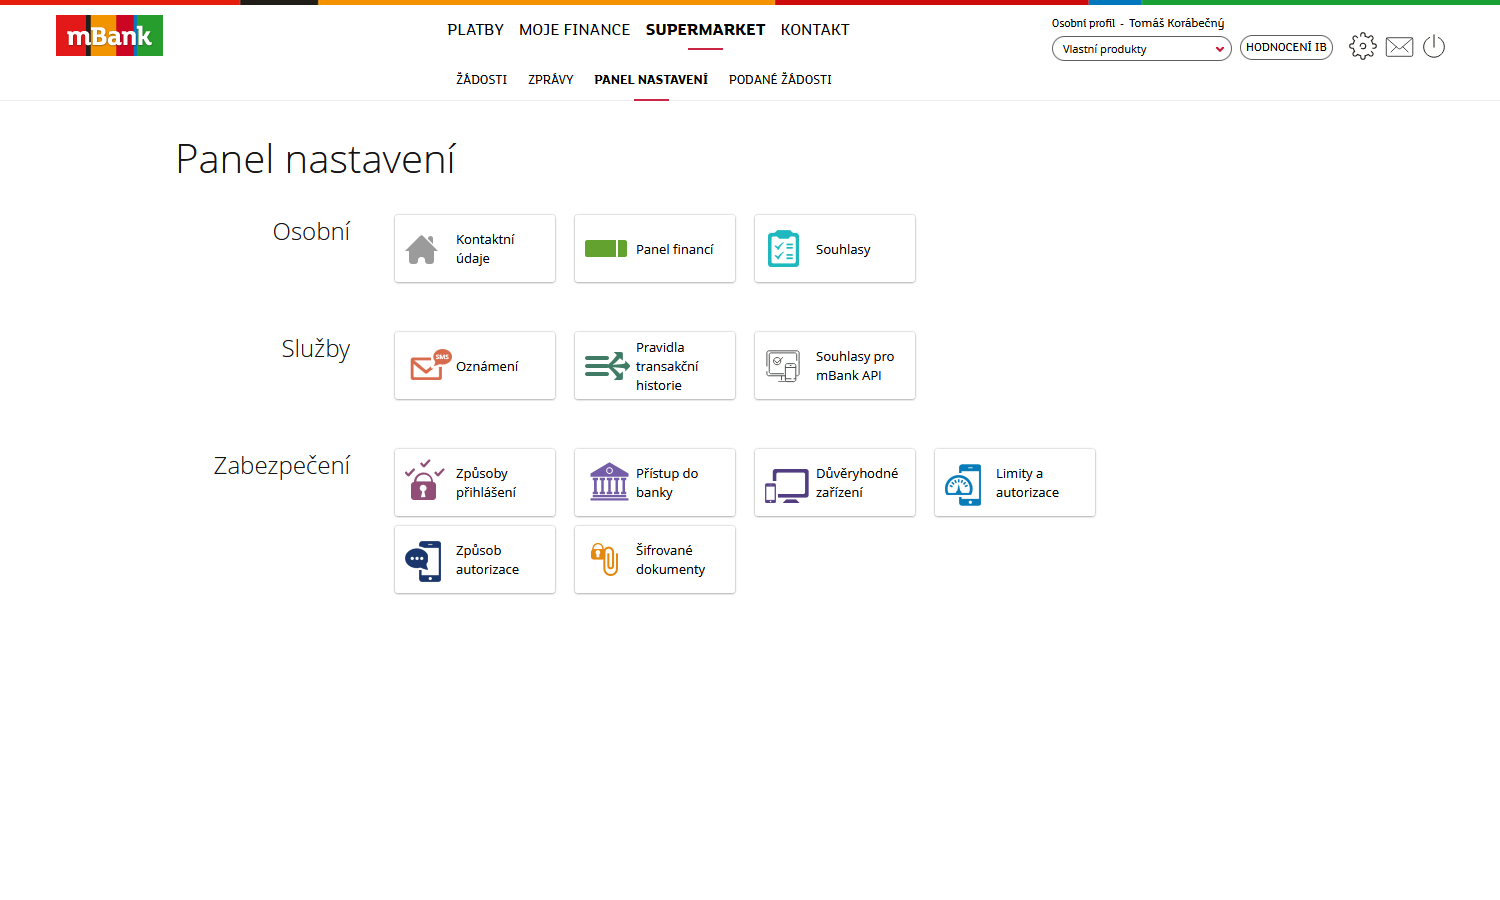Open messages via the envelope icon
Viewport: 1500px width, 900px height.
(1399, 47)
